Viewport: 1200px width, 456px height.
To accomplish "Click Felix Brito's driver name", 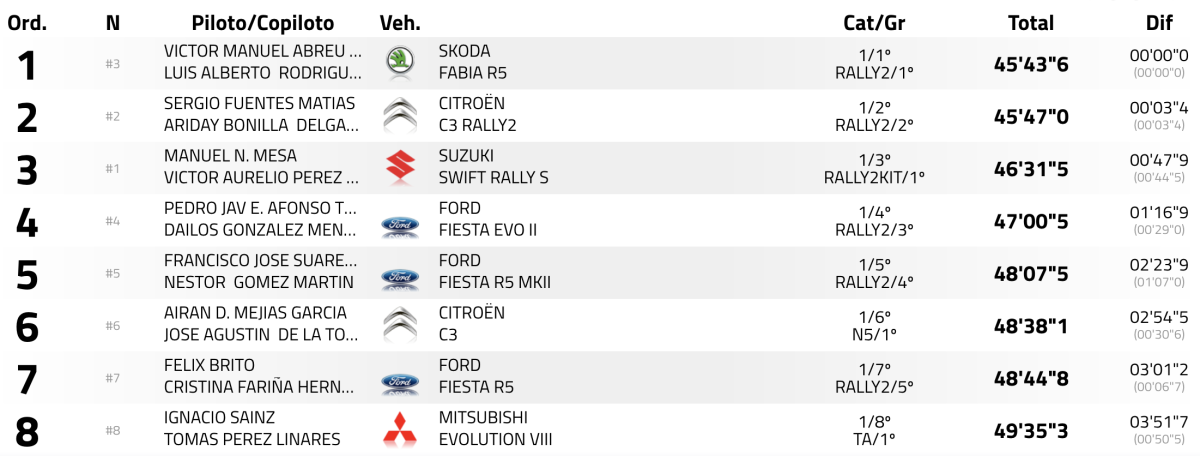I will [x=209, y=365].
